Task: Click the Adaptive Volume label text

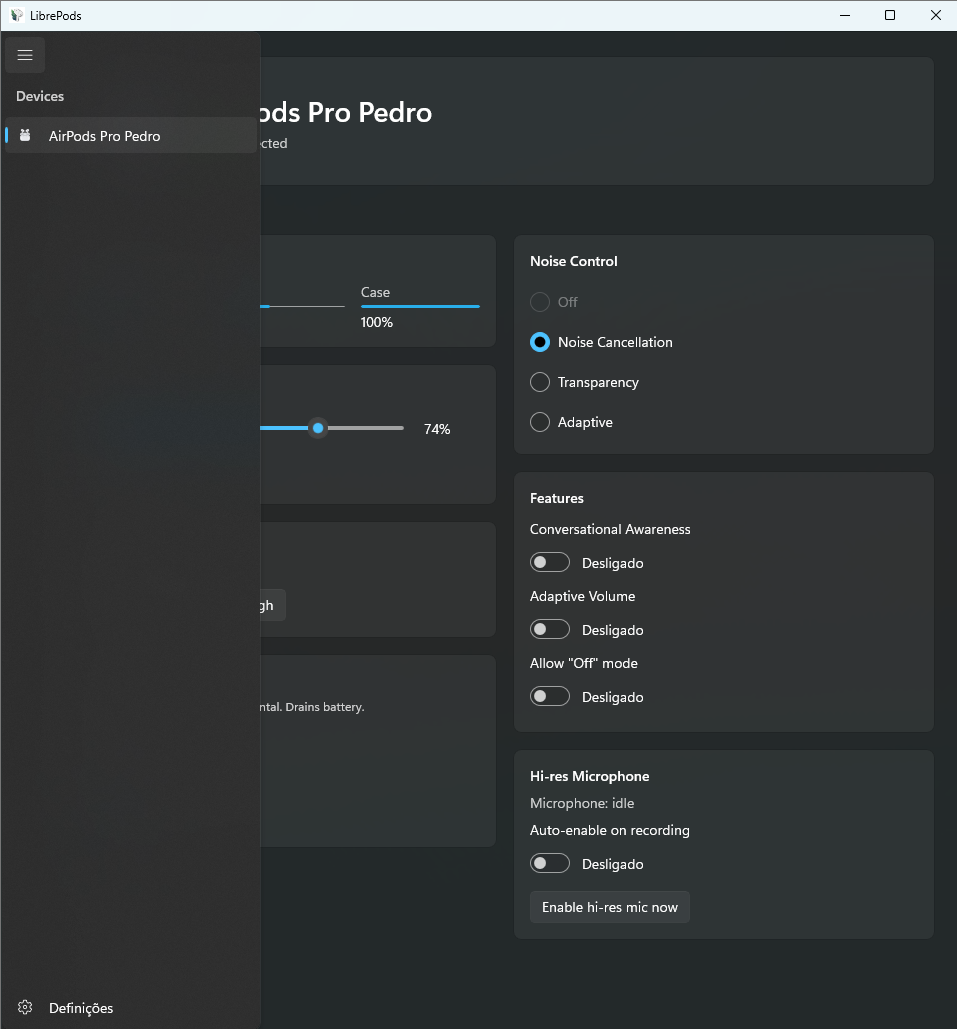Action: (x=583, y=596)
